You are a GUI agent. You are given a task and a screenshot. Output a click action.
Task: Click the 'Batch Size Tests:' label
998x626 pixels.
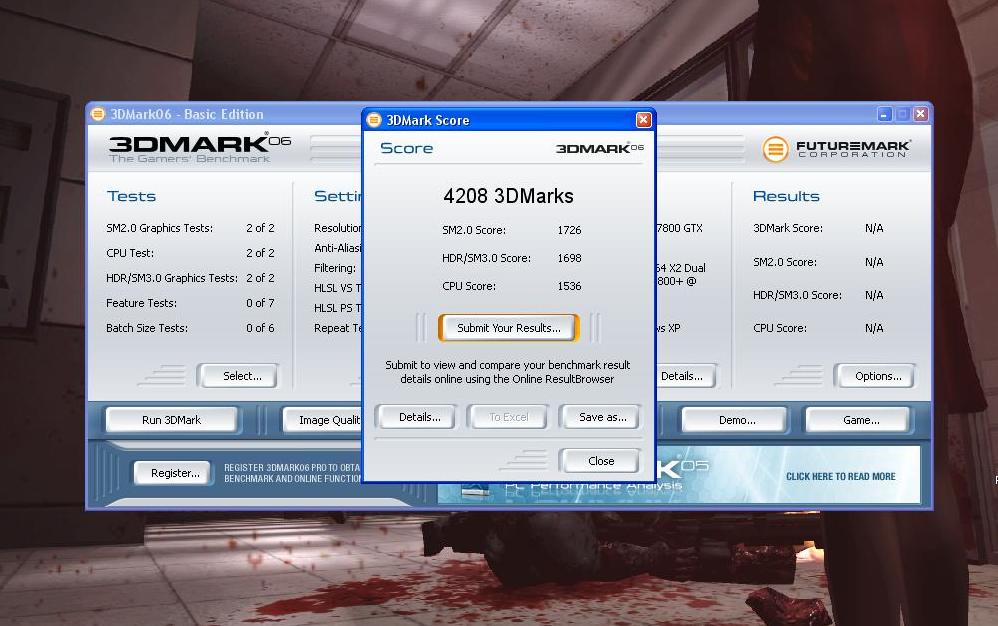pyautogui.click(x=146, y=328)
